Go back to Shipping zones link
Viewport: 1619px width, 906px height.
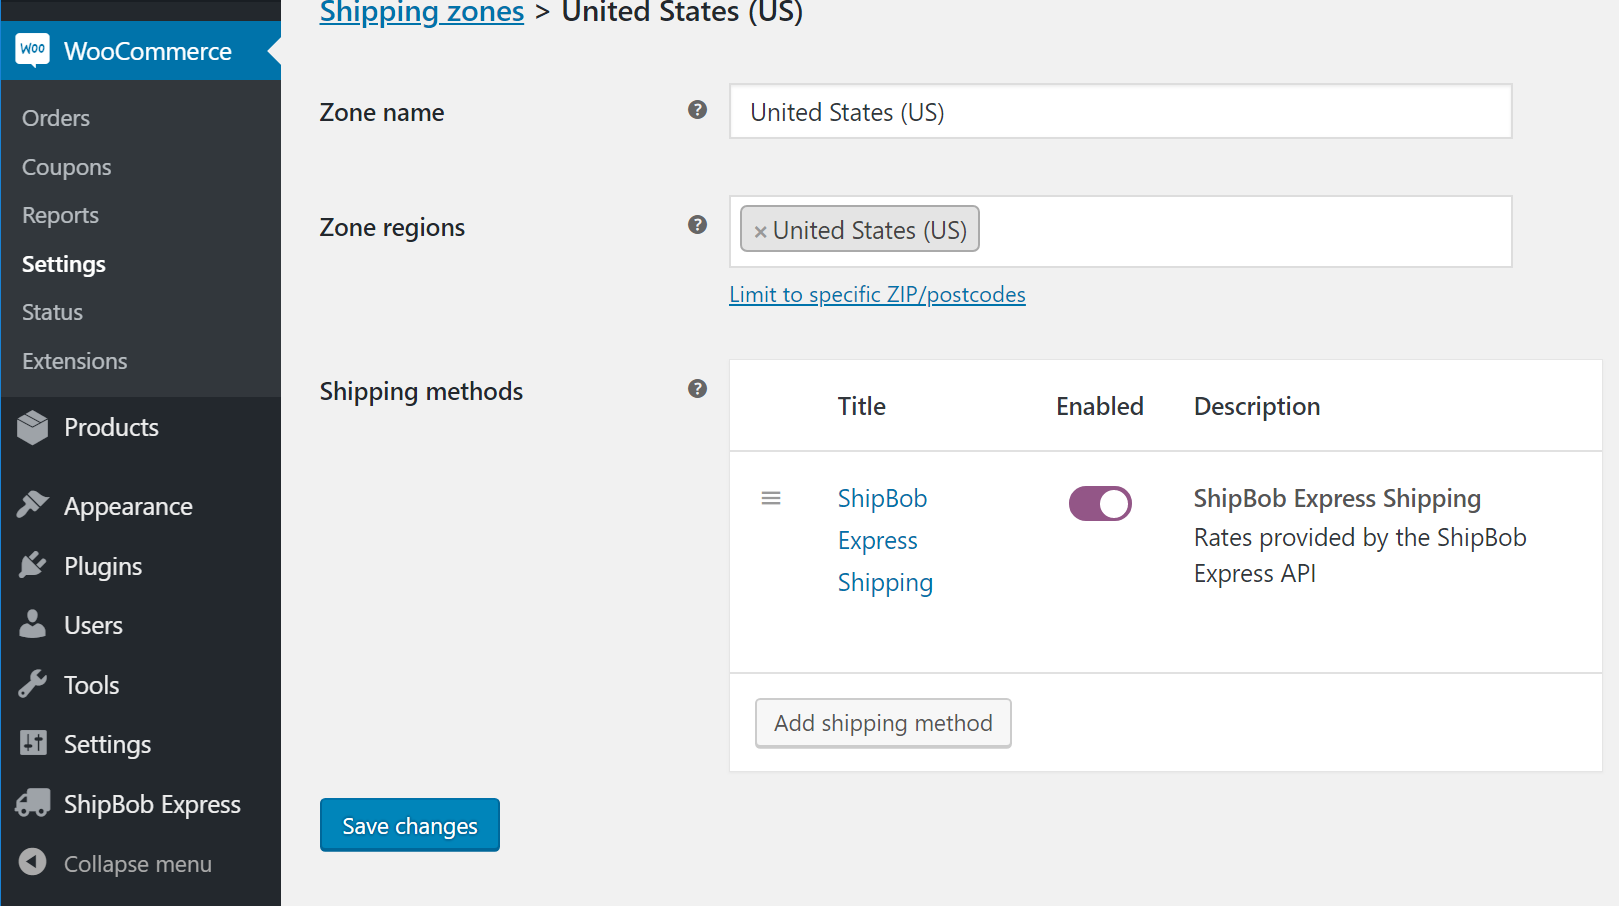click(x=422, y=12)
